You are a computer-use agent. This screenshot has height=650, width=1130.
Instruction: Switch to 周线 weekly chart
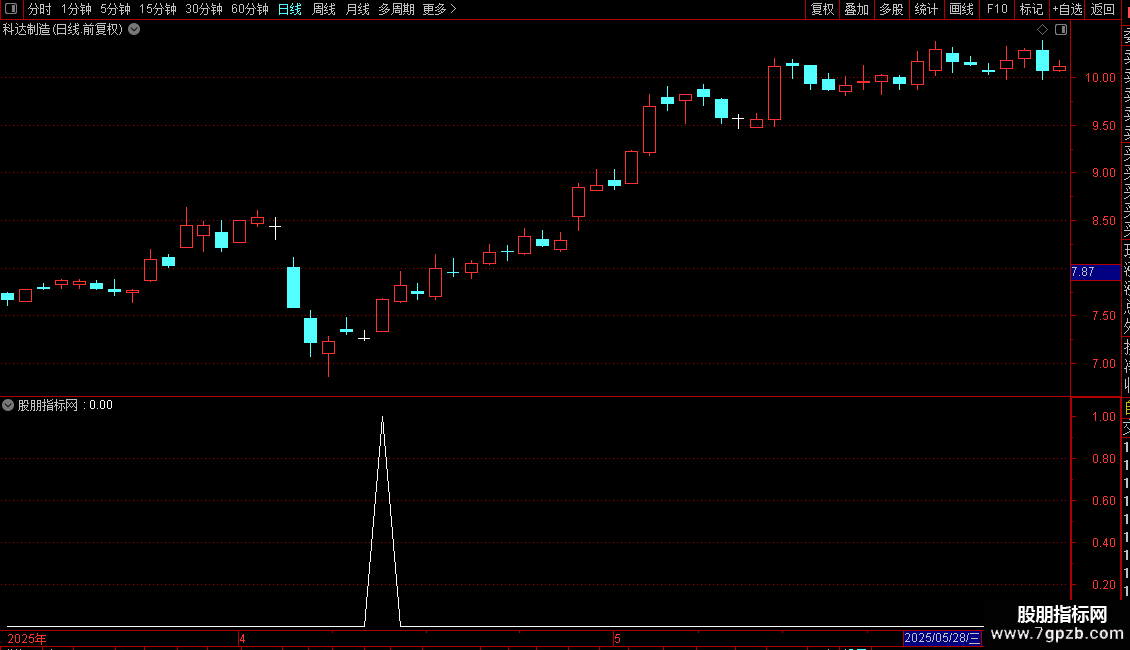pos(324,9)
